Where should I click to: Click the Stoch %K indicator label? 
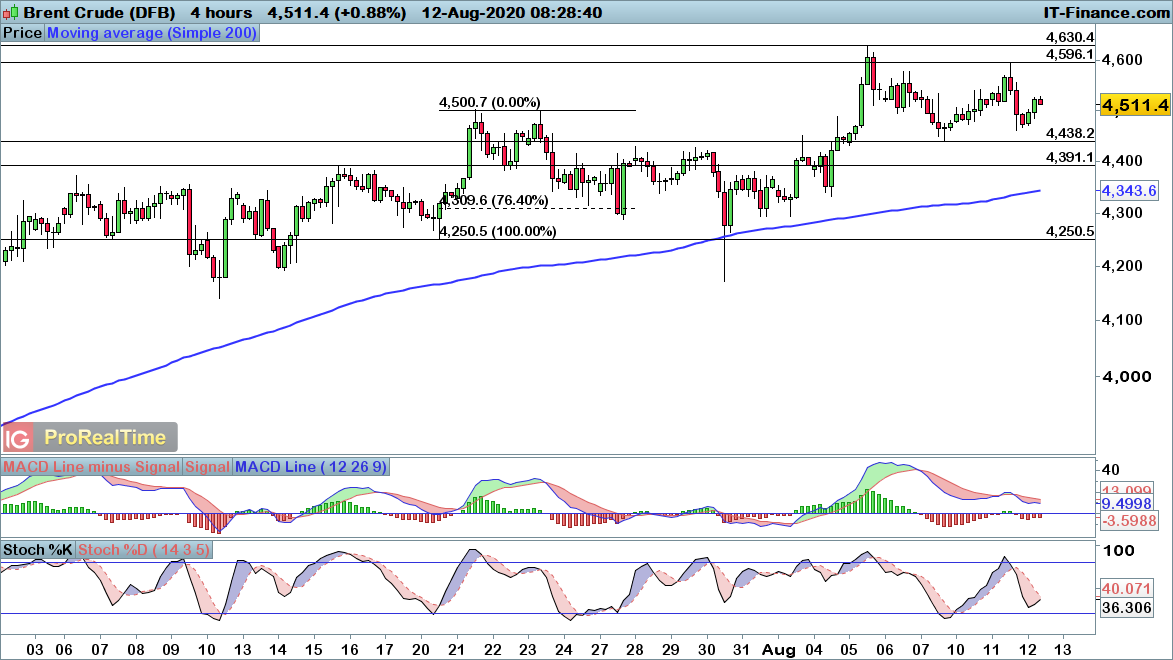point(38,550)
